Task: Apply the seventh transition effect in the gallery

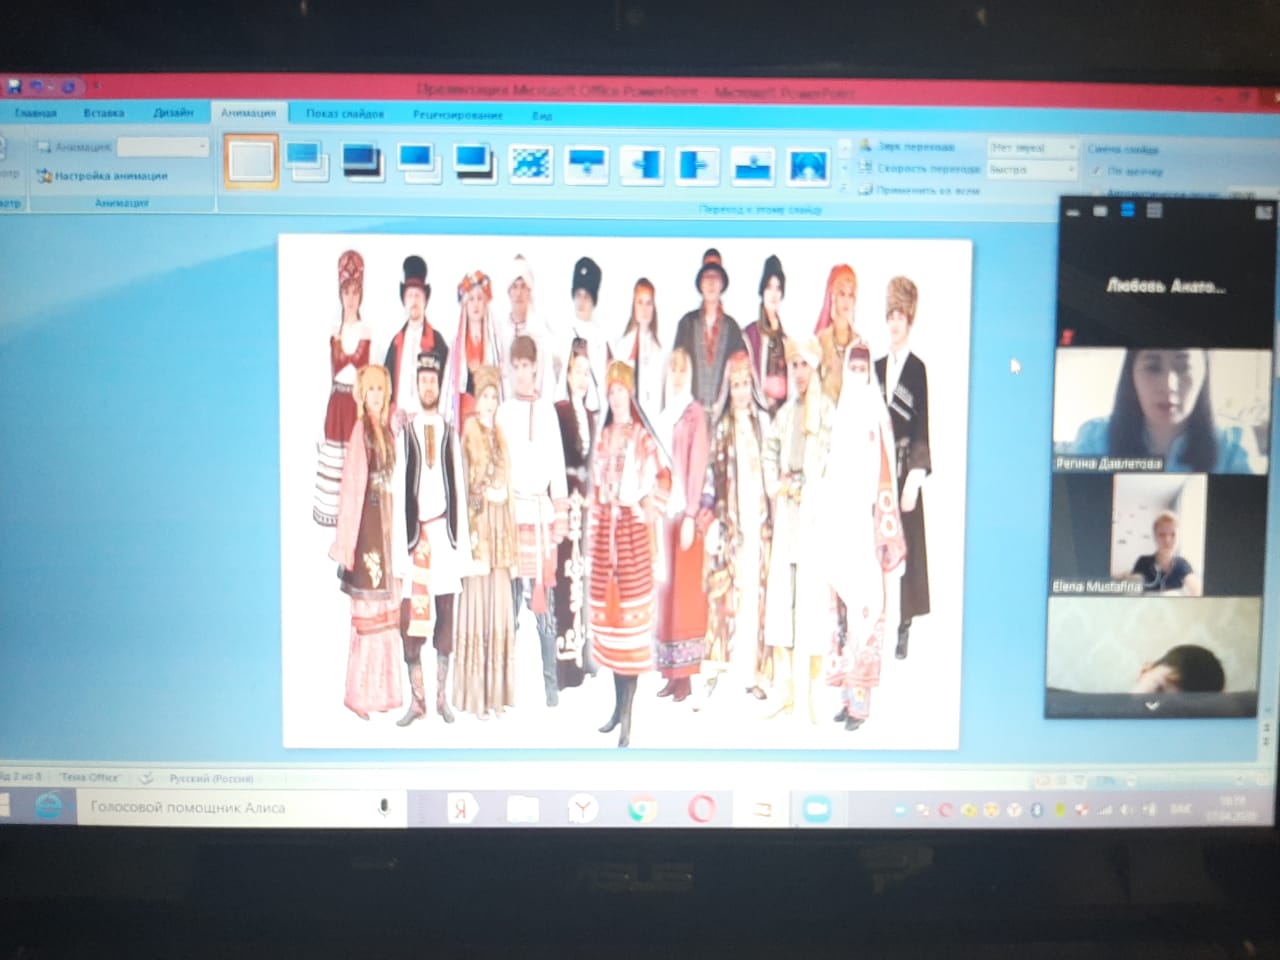Action: tap(587, 163)
